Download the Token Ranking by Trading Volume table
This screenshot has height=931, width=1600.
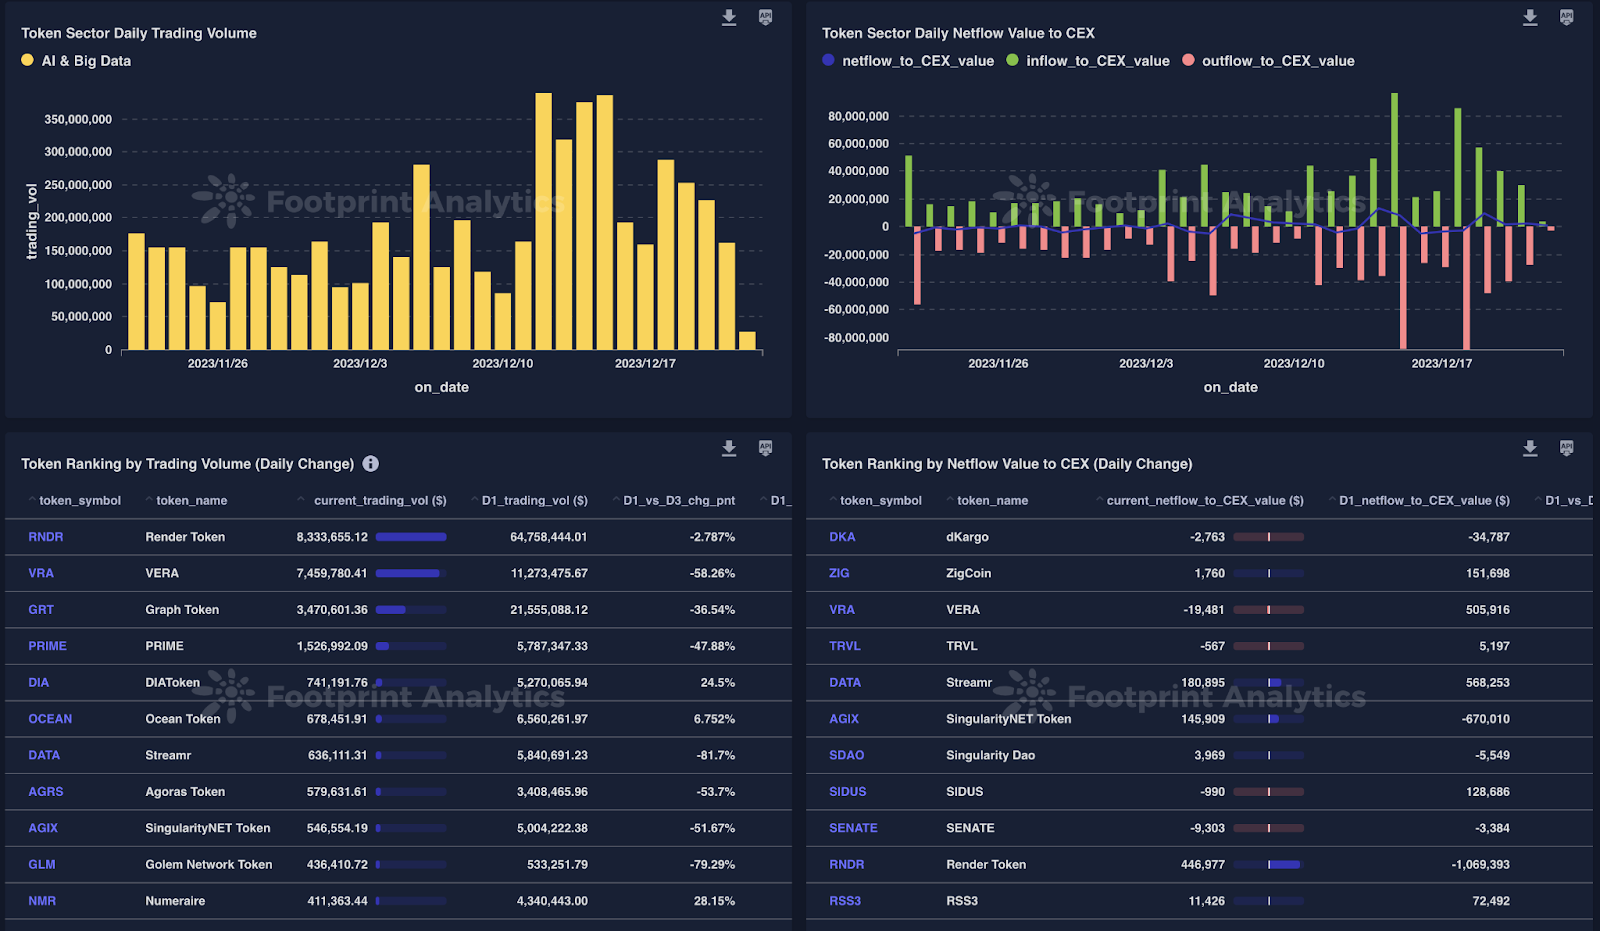click(x=729, y=448)
